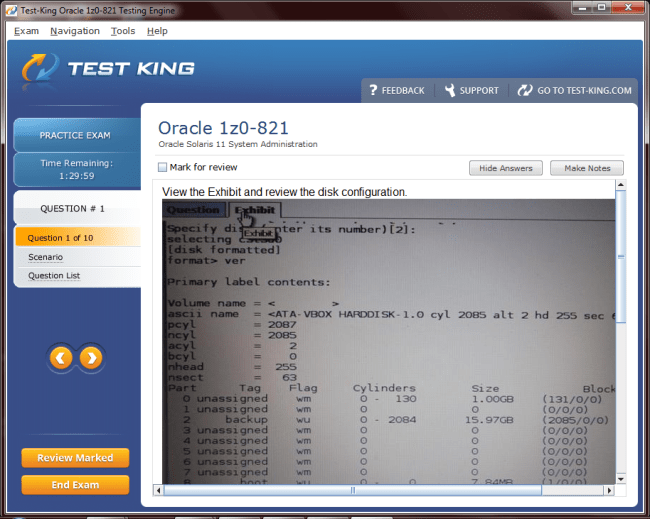Click the horizontal scrollbar left arrow
Screen dimensions: 650x519
pyautogui.click(x=158, y=490)
